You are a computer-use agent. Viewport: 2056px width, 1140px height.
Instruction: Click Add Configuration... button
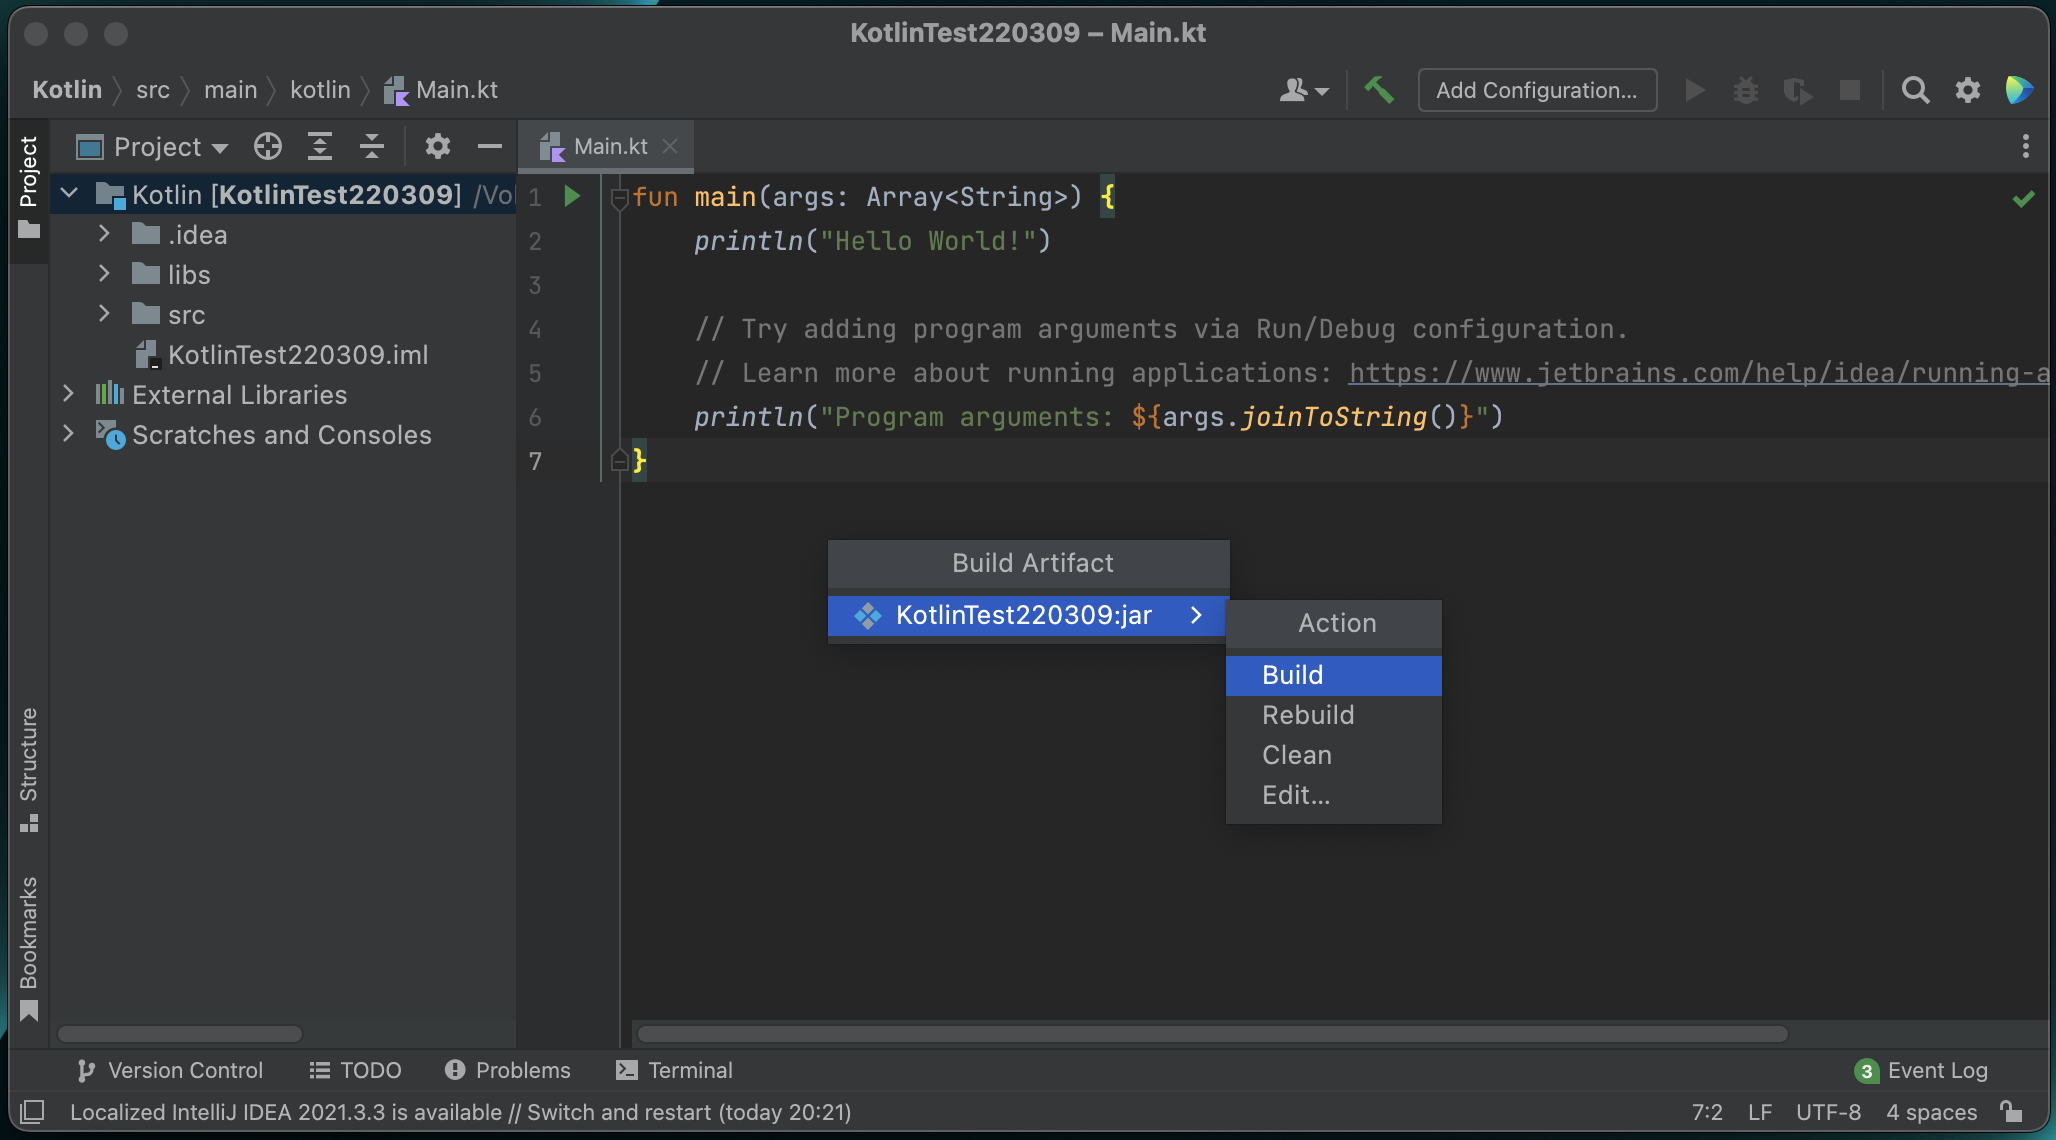(1537, 90)
